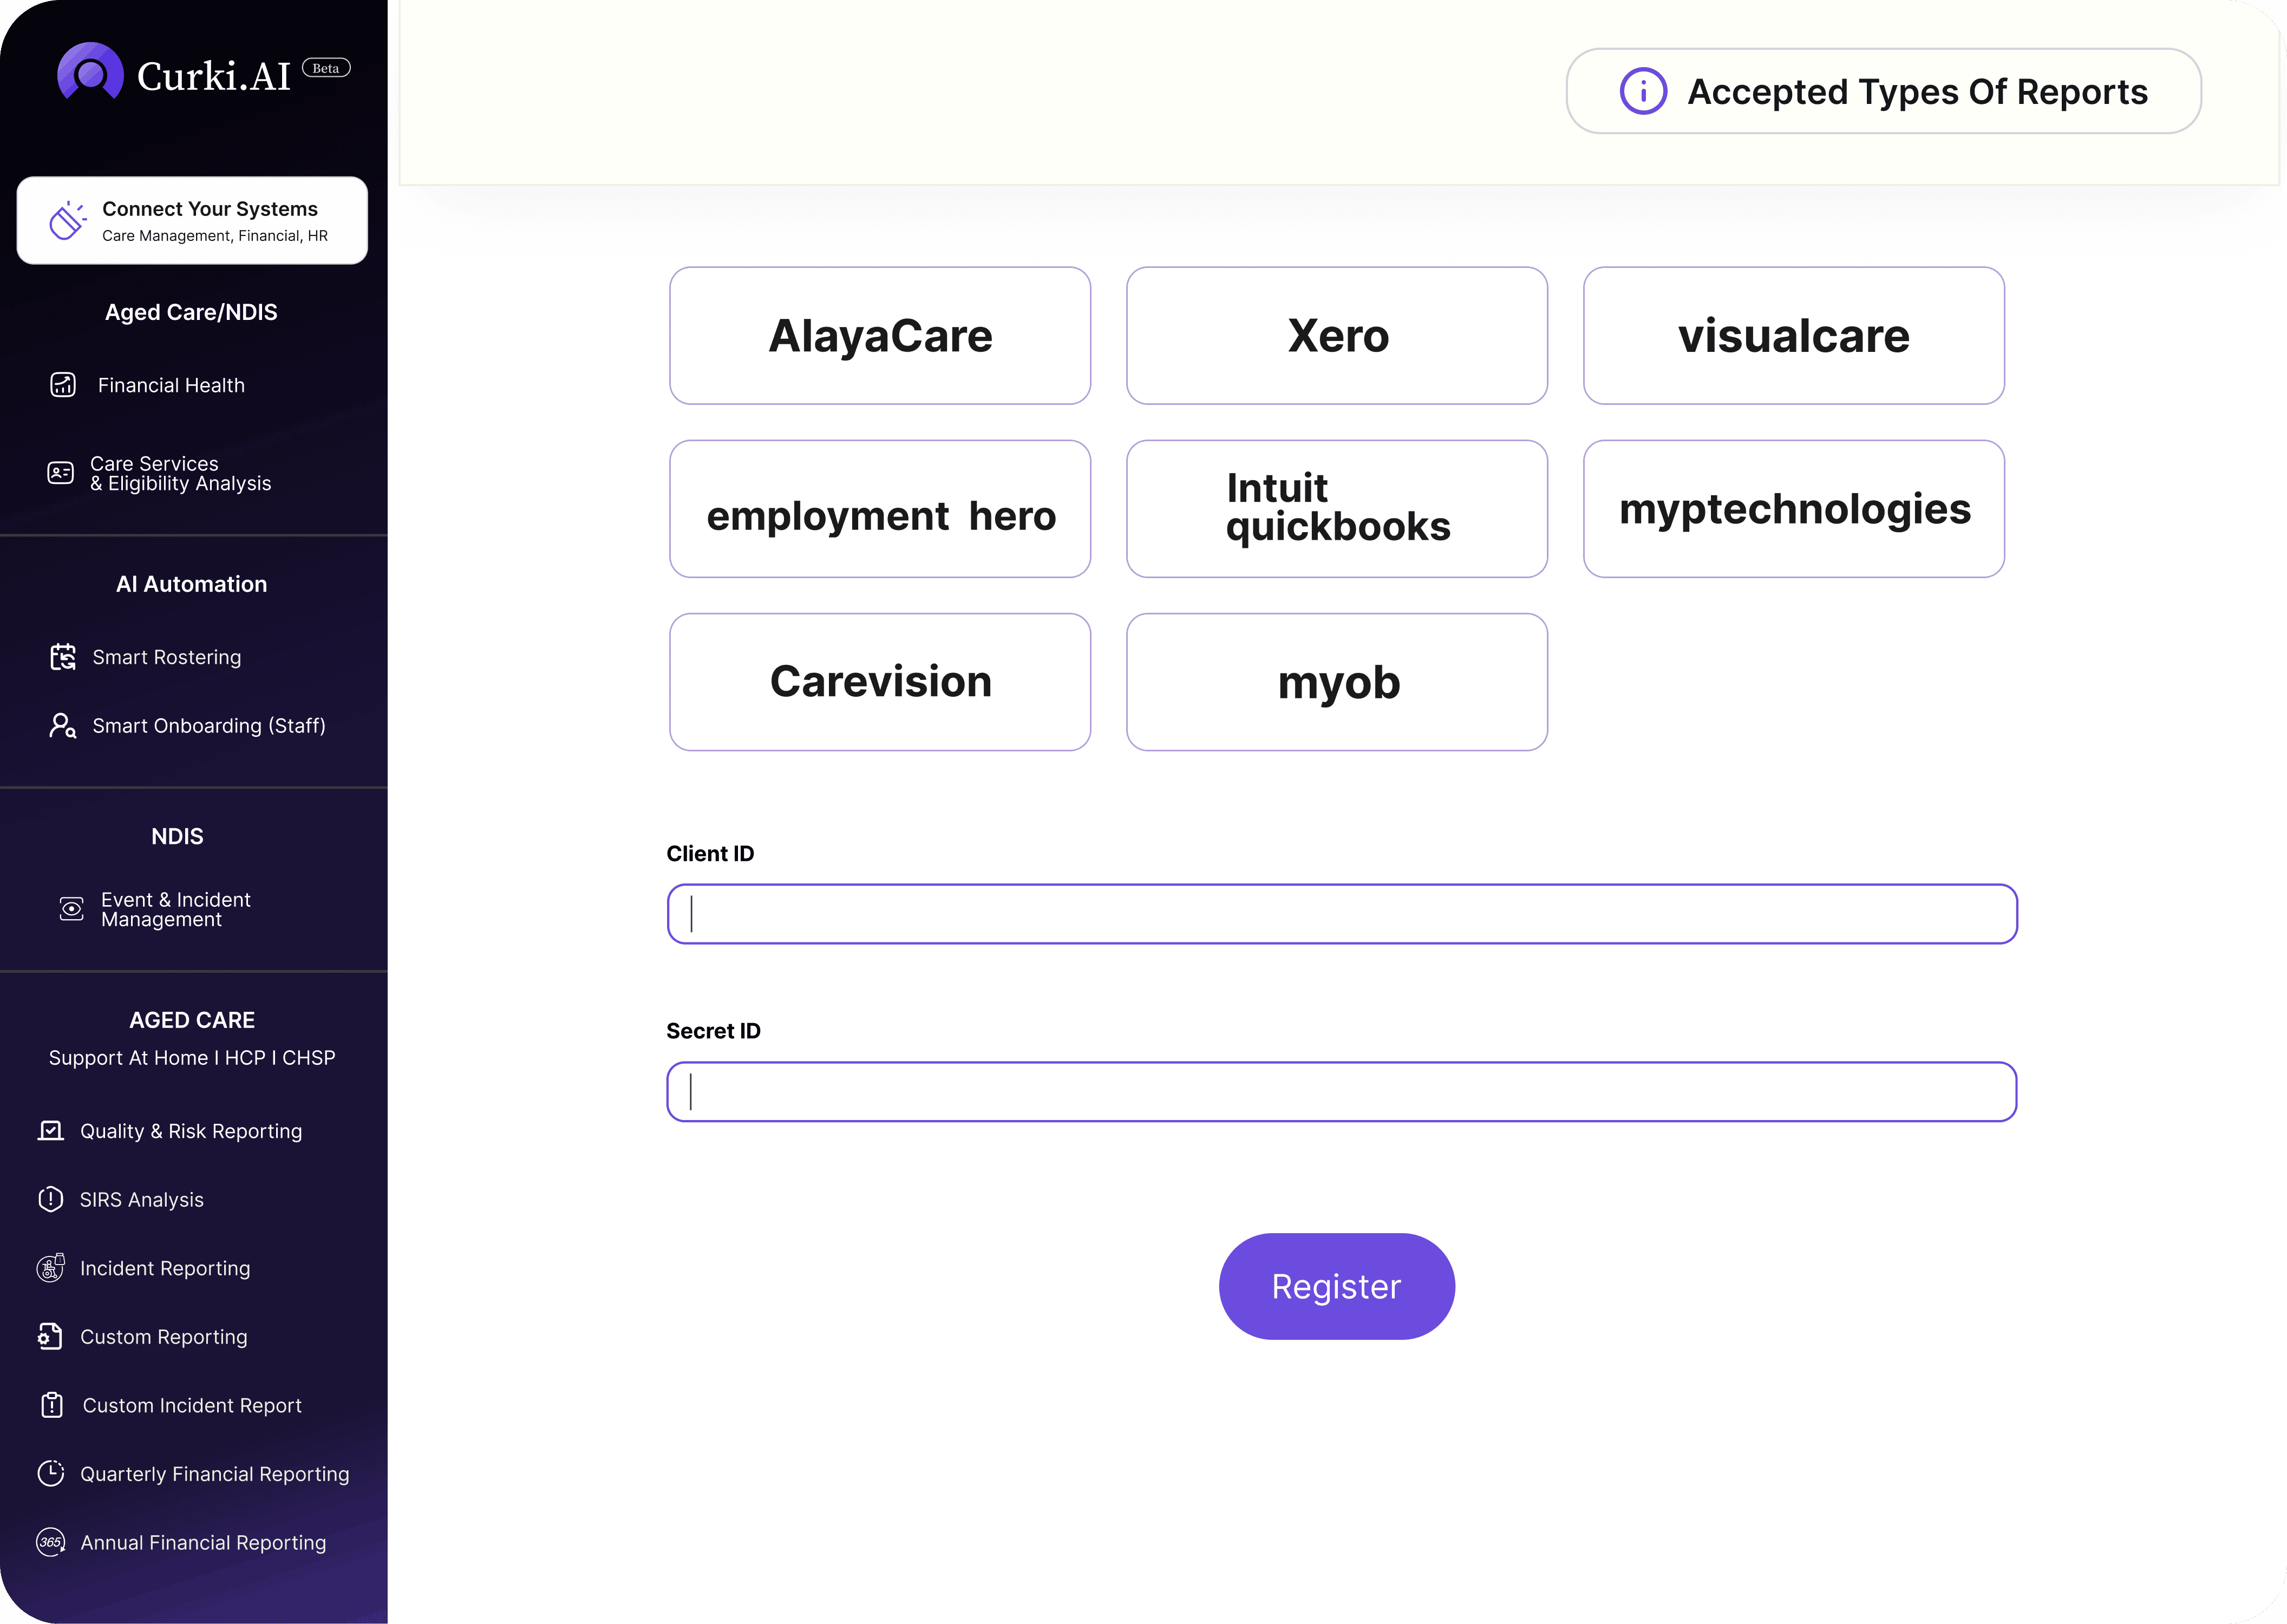The image size is (2287, 1624).
Task: Open Incident Reporting in sidebar
Action: (165, 1268)
